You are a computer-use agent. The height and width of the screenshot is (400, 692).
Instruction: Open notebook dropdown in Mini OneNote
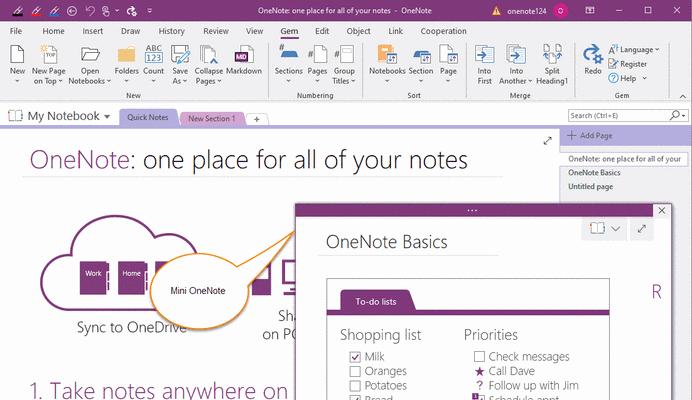click(x=615, y=229)
